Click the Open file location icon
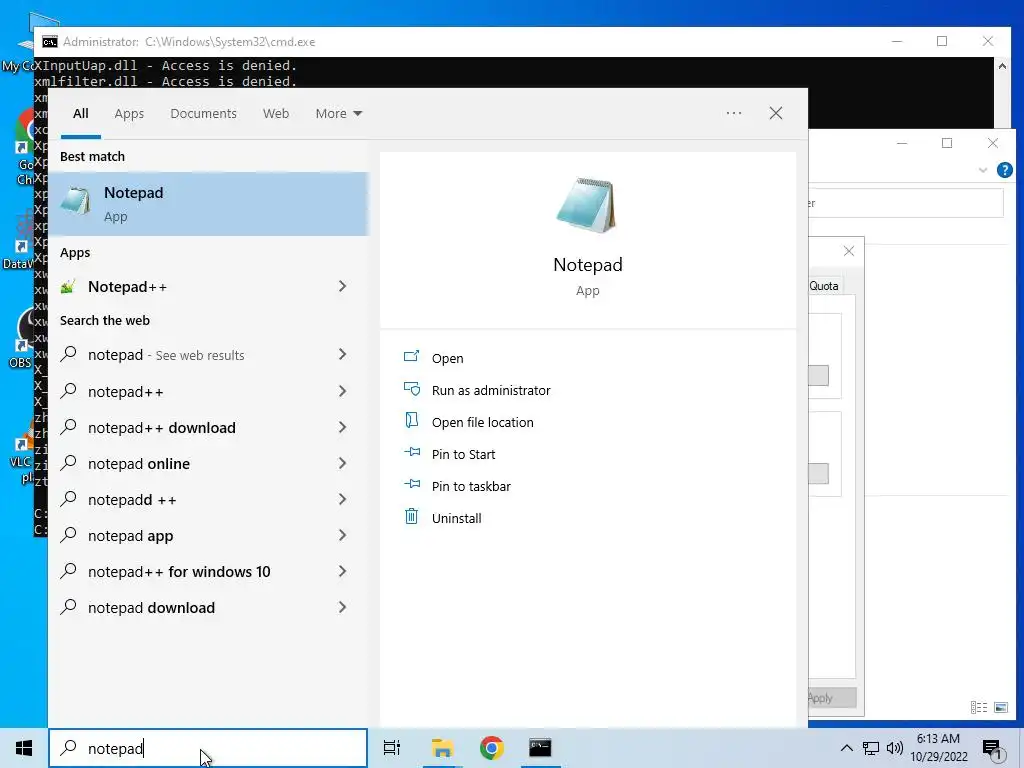 (411, 420)
